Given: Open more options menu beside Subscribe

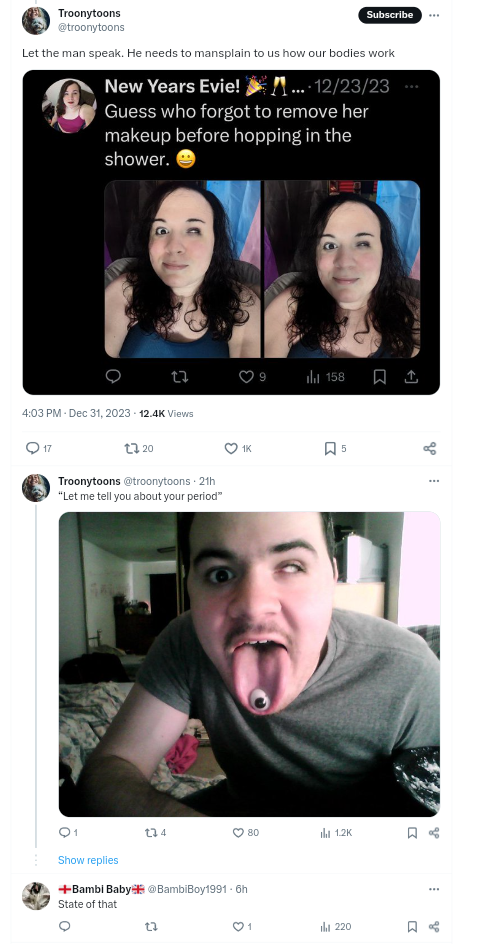Looking at the screenshot, I should point(434,15).
